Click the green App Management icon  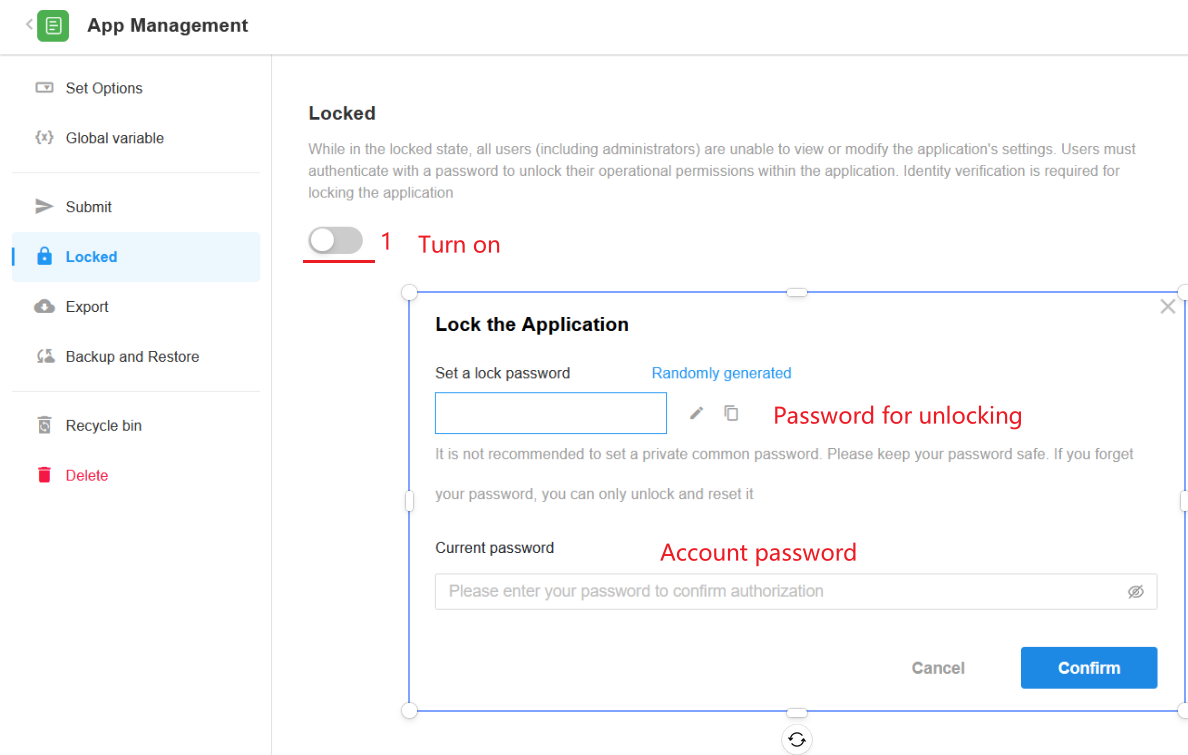(x=53, y=26)
